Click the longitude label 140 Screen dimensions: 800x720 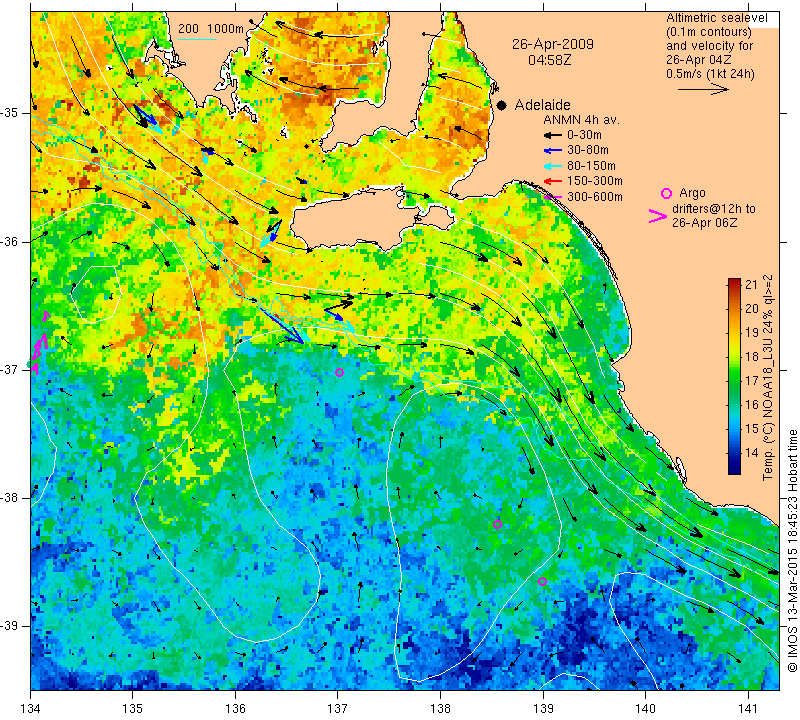click(645, 708)
